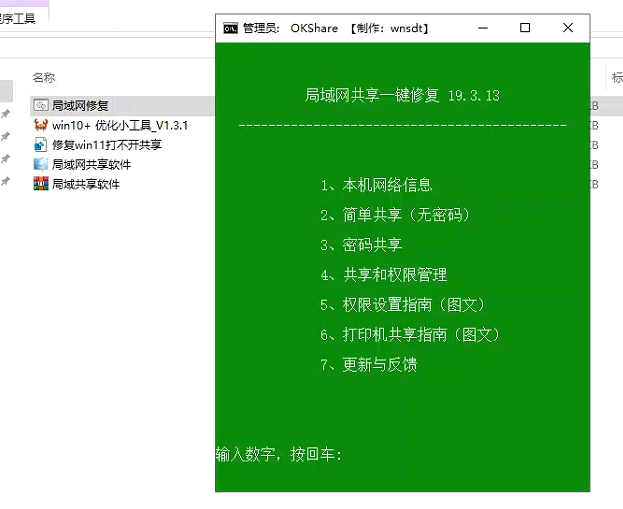623x509 pixels.
Task: Select the file 修复win11打不开共享
Action: 107,145
